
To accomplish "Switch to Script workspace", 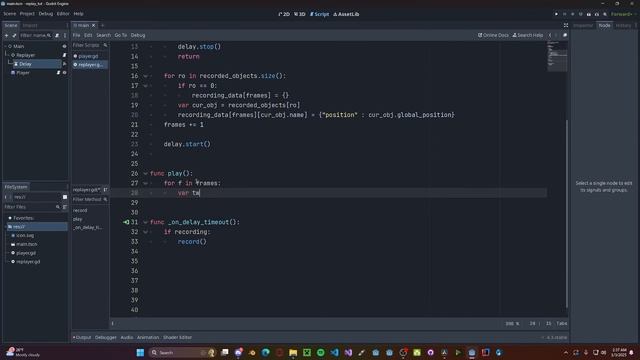I will pyautogui.click(x=319, y=14).
